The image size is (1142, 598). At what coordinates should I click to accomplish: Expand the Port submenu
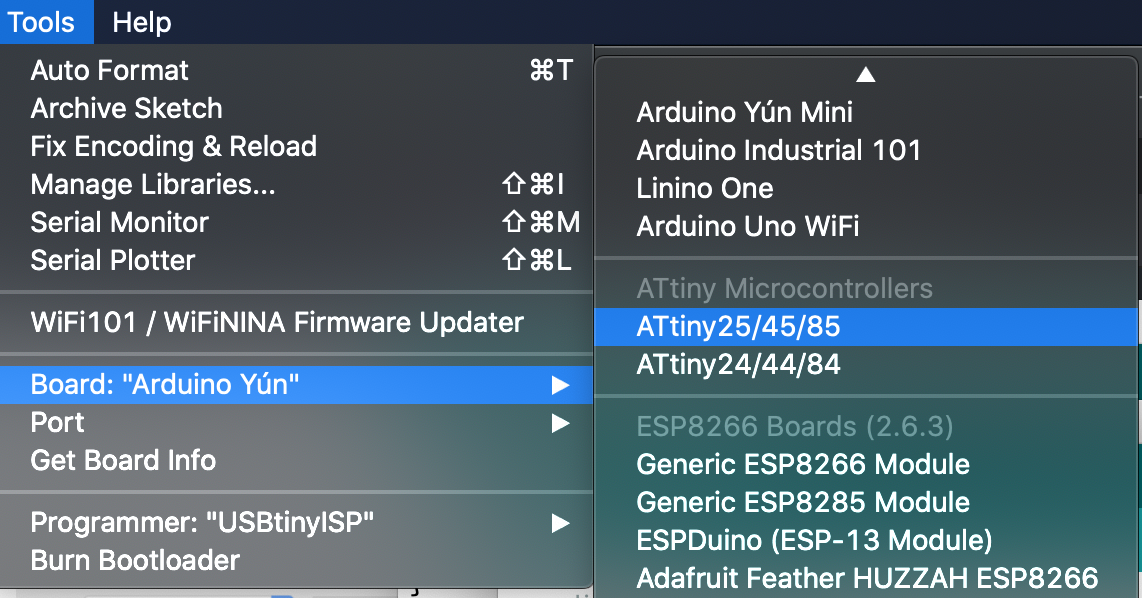561,422
